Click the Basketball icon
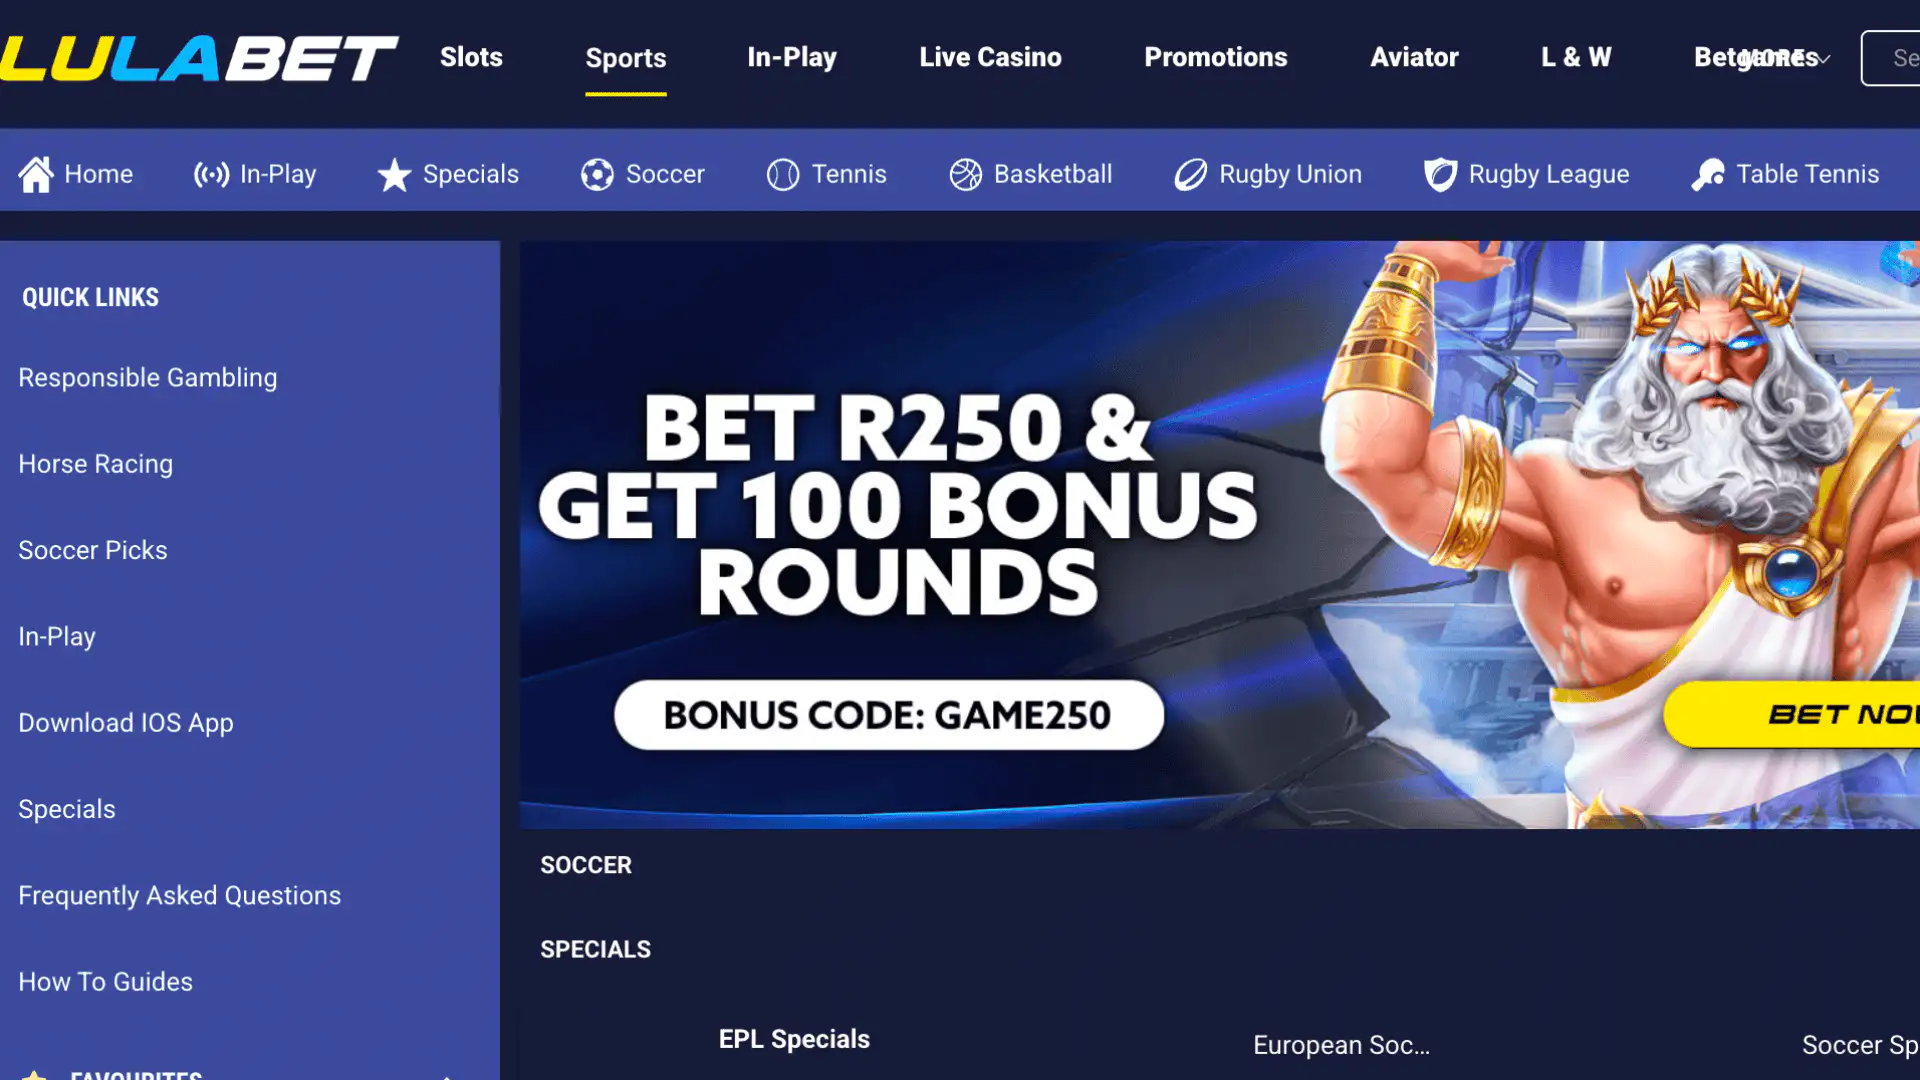The image size is (1920, 1080). [x=966, y=175]
